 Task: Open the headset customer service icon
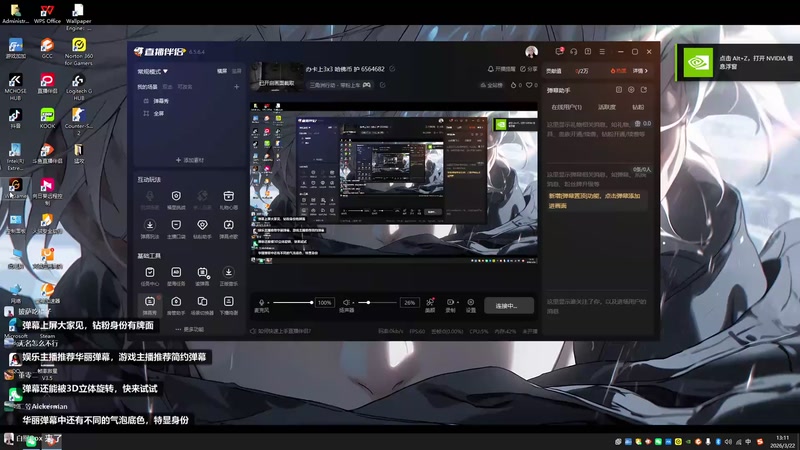click(x=573, y=52)
